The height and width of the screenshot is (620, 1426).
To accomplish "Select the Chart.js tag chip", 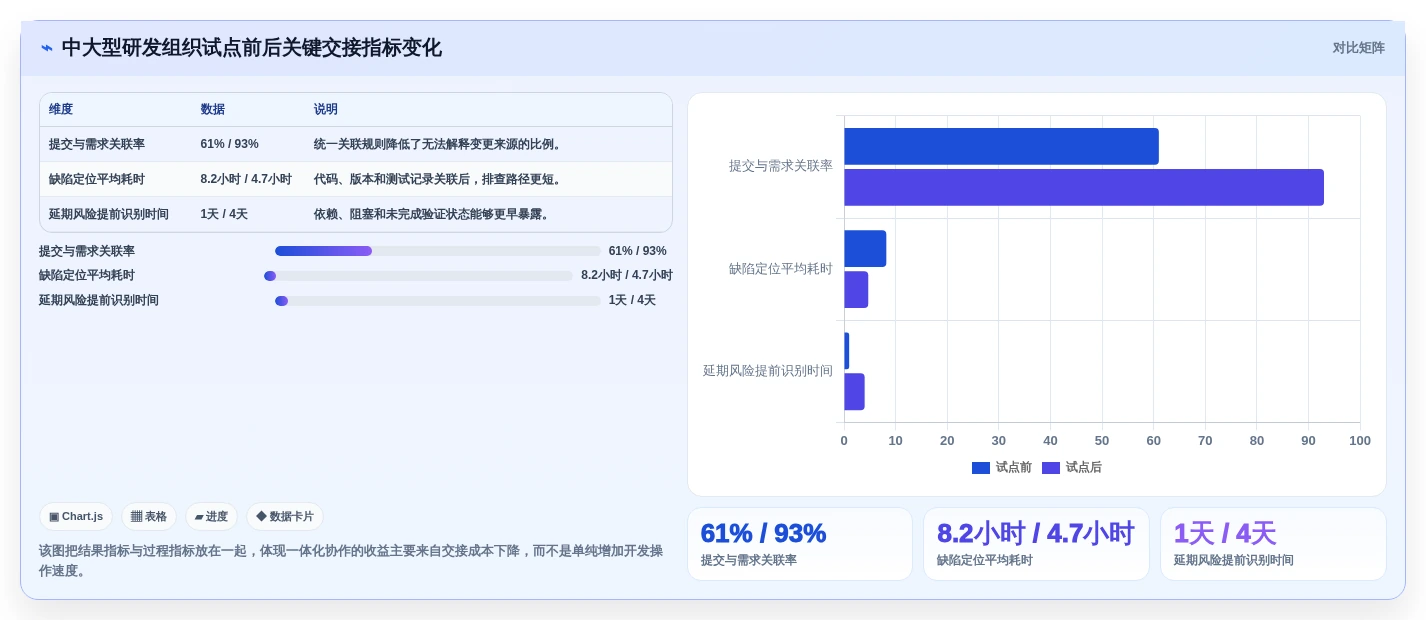I will pos(76,517).
